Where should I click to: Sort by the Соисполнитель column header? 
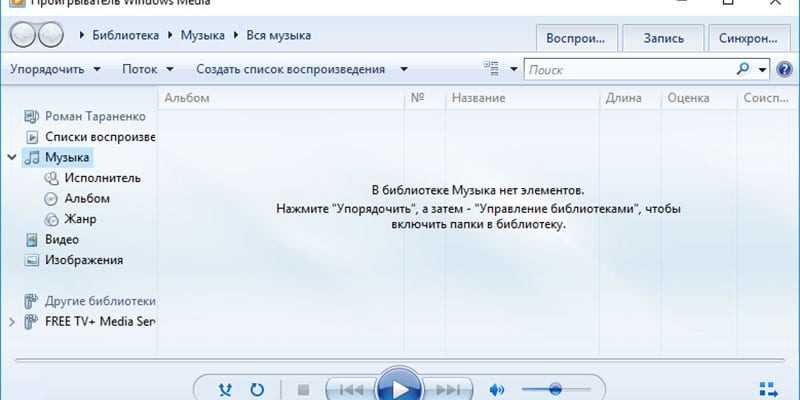click(766, 98)
